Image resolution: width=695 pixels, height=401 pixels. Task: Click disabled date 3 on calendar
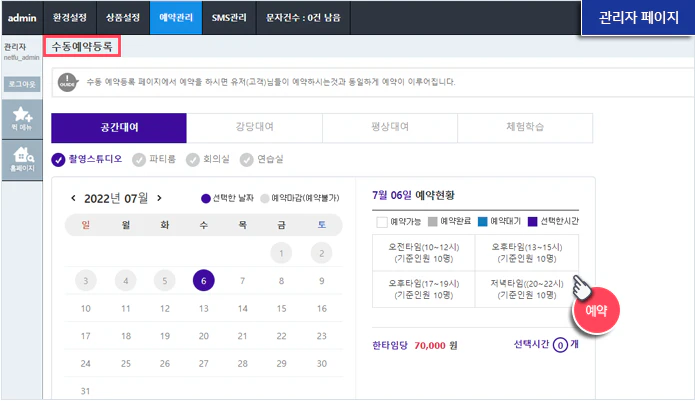tap(86, 280)
